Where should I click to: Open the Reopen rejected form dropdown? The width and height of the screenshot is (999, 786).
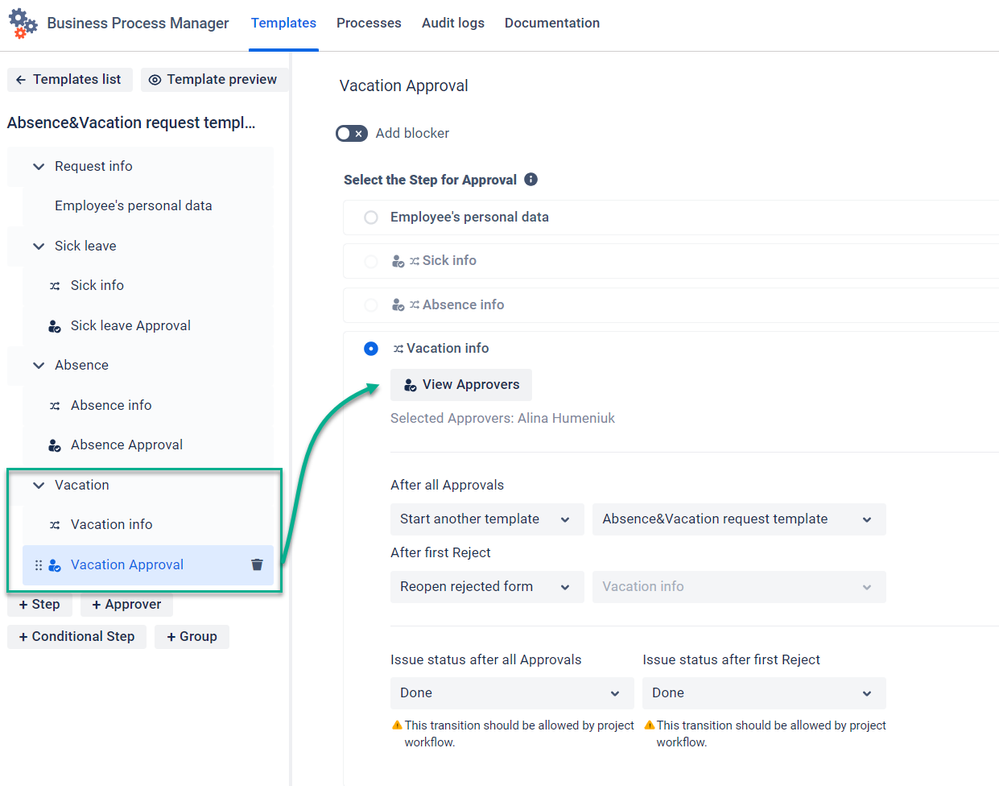pyautogui.click(x=487, y=587)
